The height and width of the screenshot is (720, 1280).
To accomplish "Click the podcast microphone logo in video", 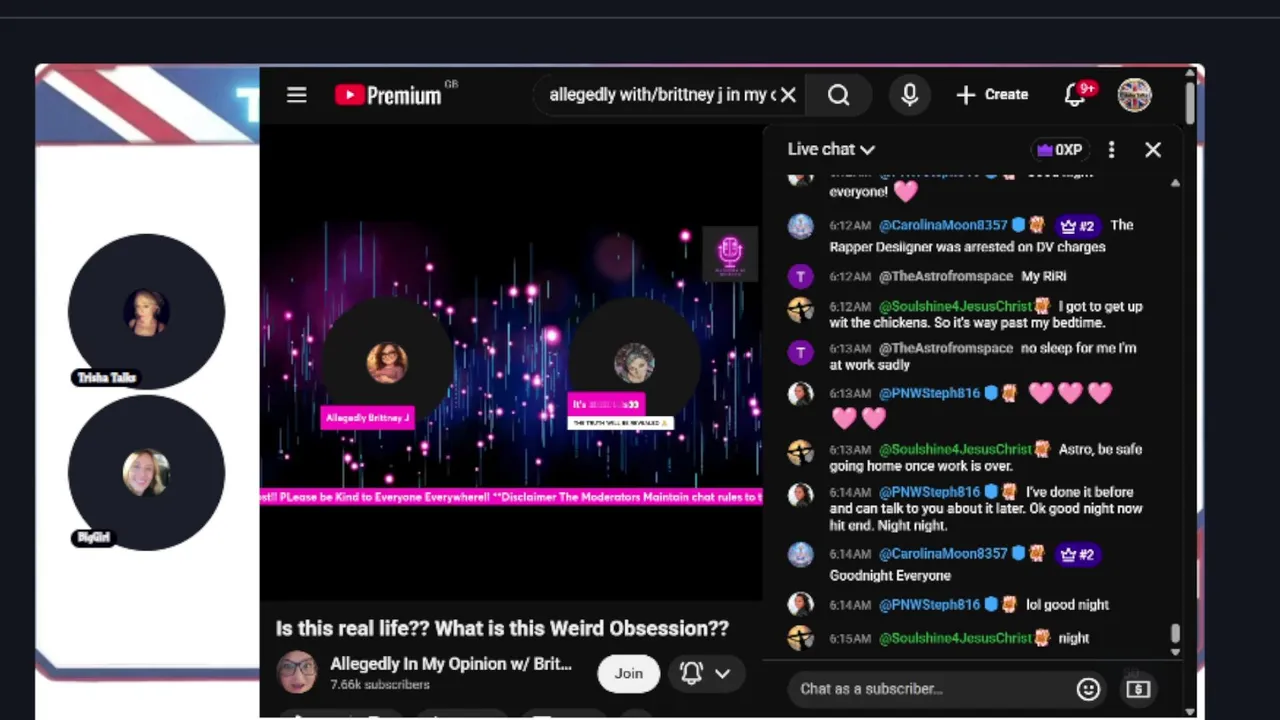I will coord(729,253).
